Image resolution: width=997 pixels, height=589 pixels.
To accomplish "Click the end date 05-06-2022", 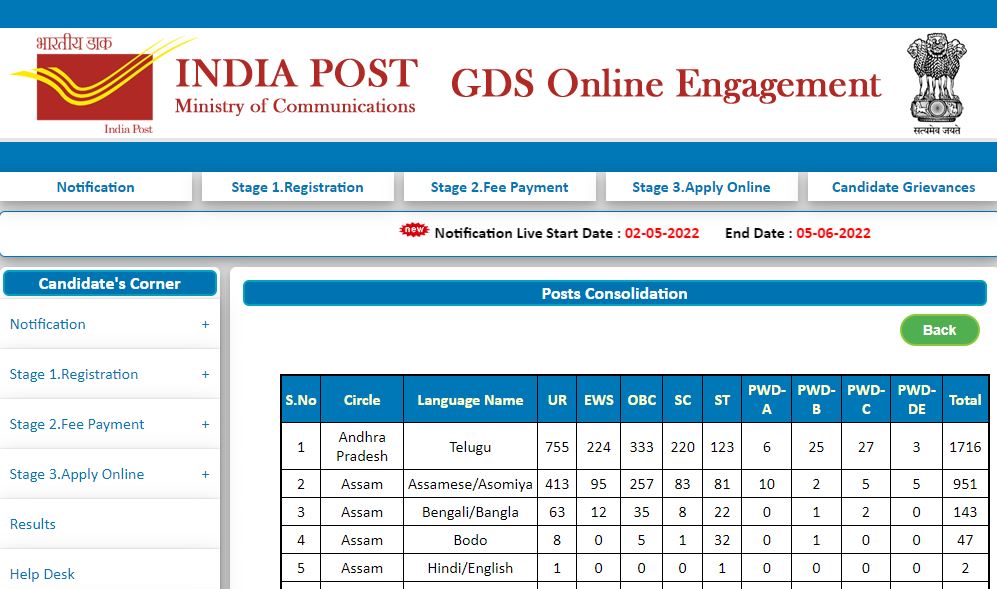I will [x=834, y=233].
